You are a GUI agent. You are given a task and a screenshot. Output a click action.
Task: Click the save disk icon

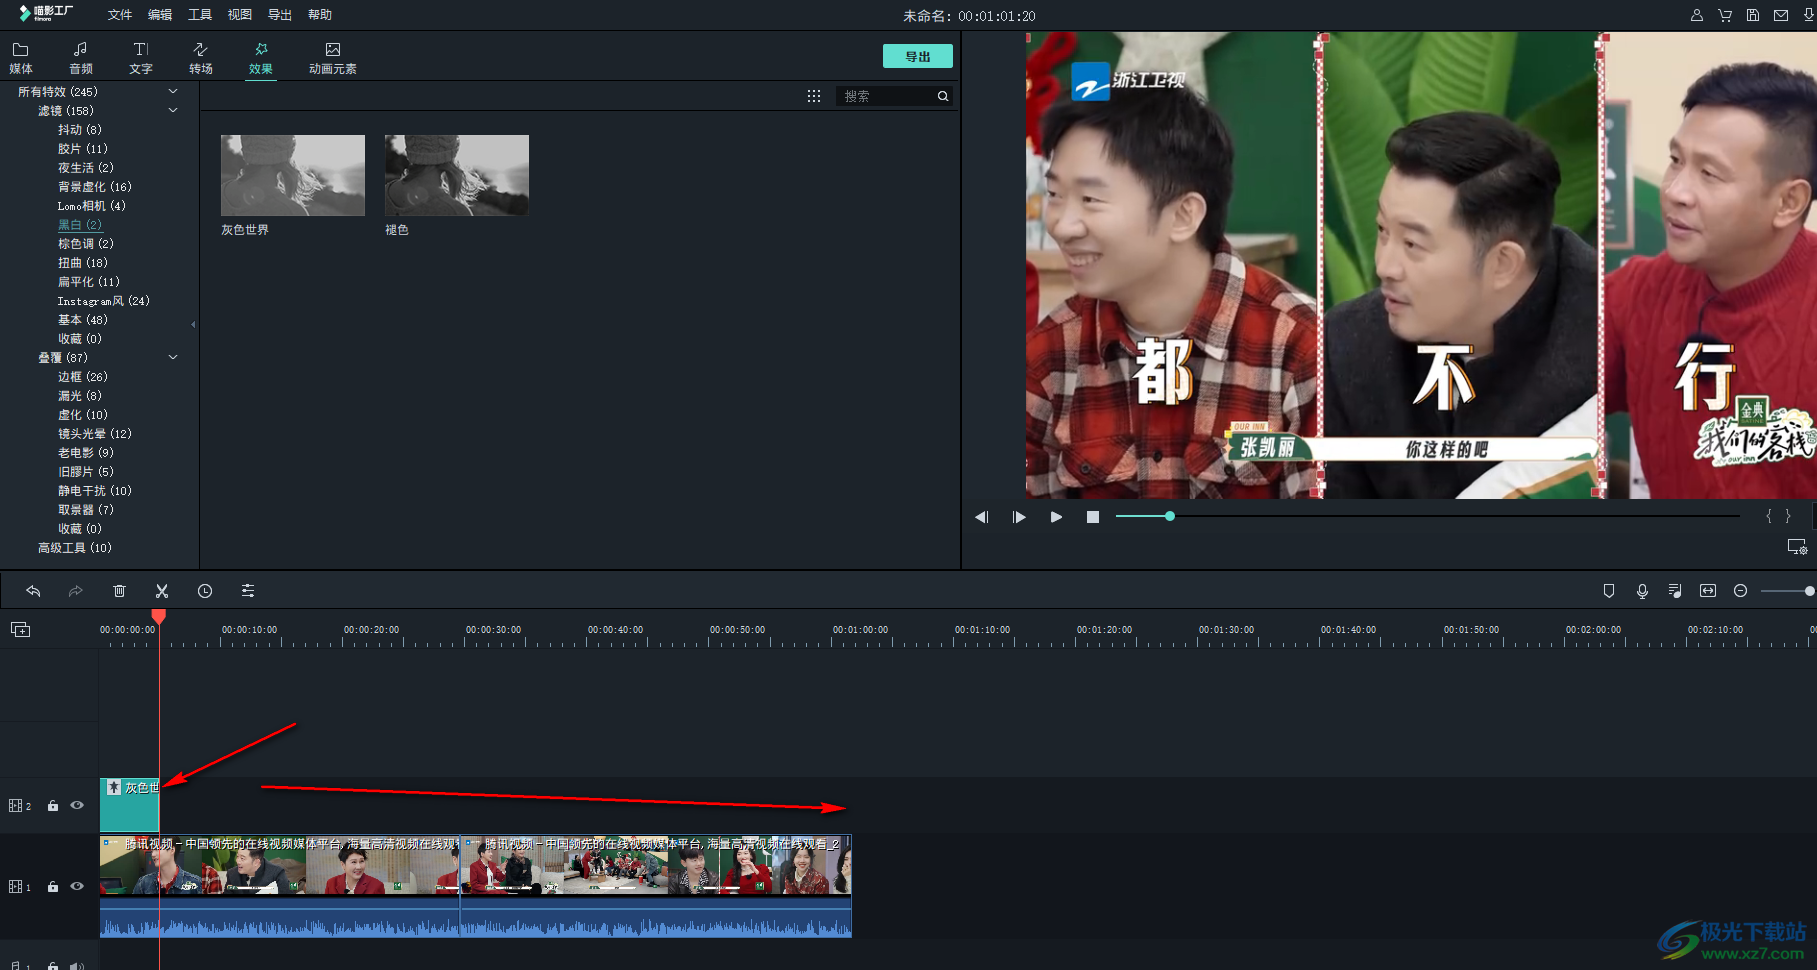pyautogui.click(x=1753, y=15)
